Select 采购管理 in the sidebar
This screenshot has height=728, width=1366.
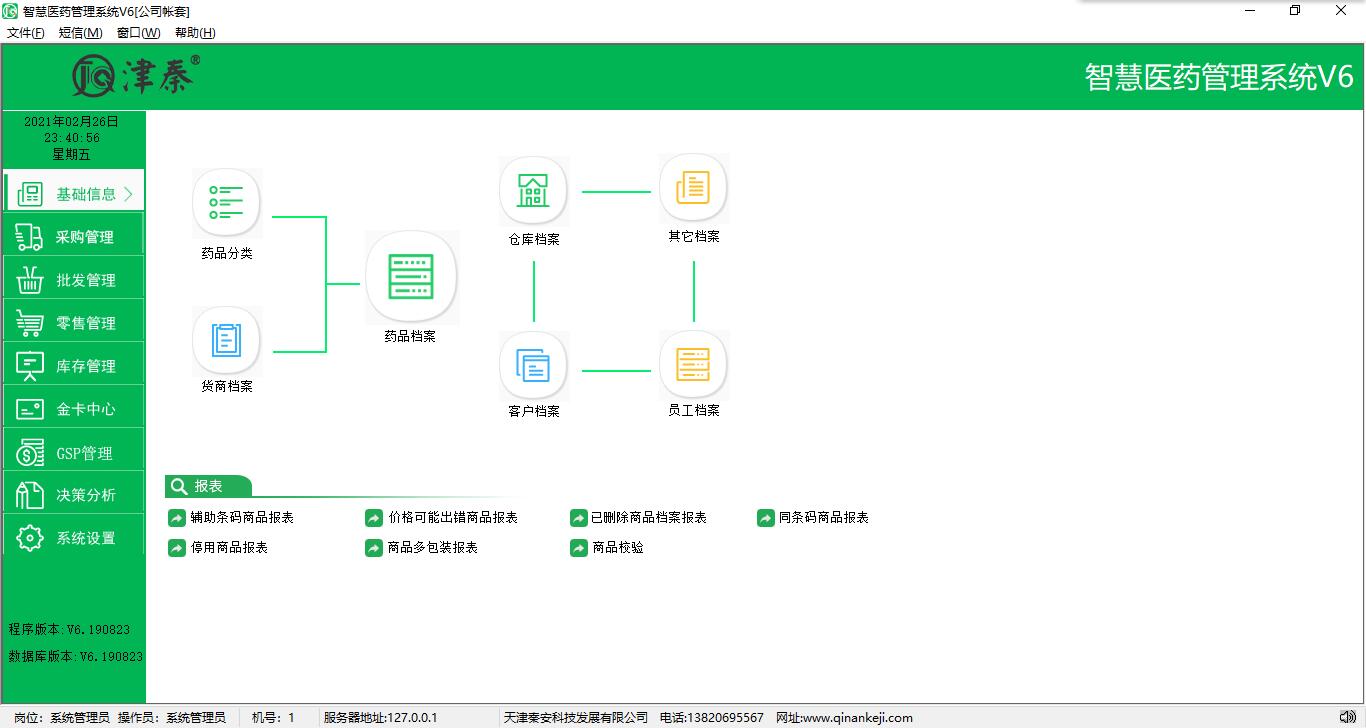[x=74, y=237]
